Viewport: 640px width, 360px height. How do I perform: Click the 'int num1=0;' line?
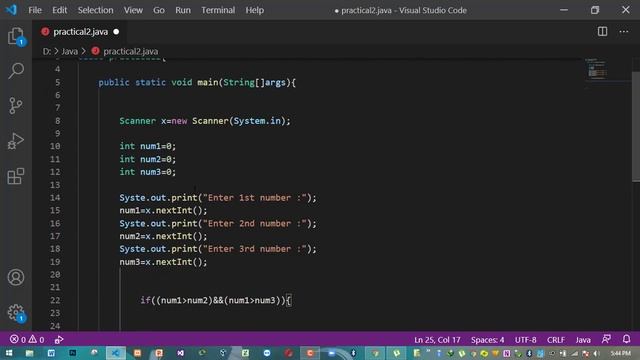tap(148, 146)
